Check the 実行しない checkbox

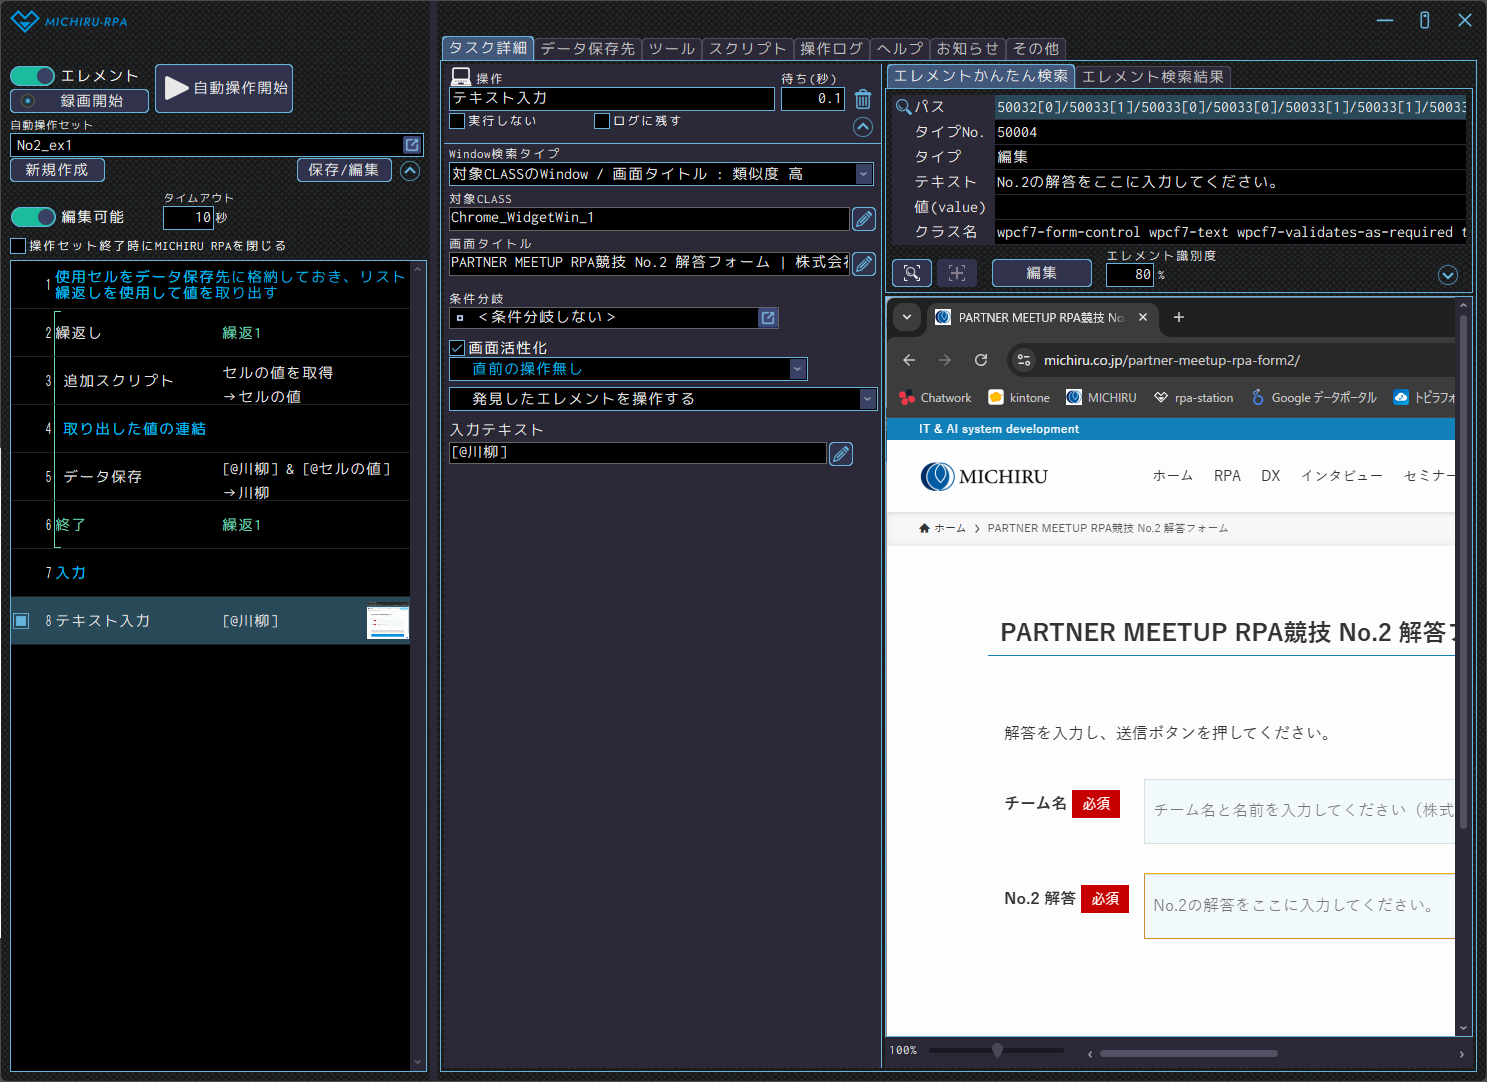[458, 121]
